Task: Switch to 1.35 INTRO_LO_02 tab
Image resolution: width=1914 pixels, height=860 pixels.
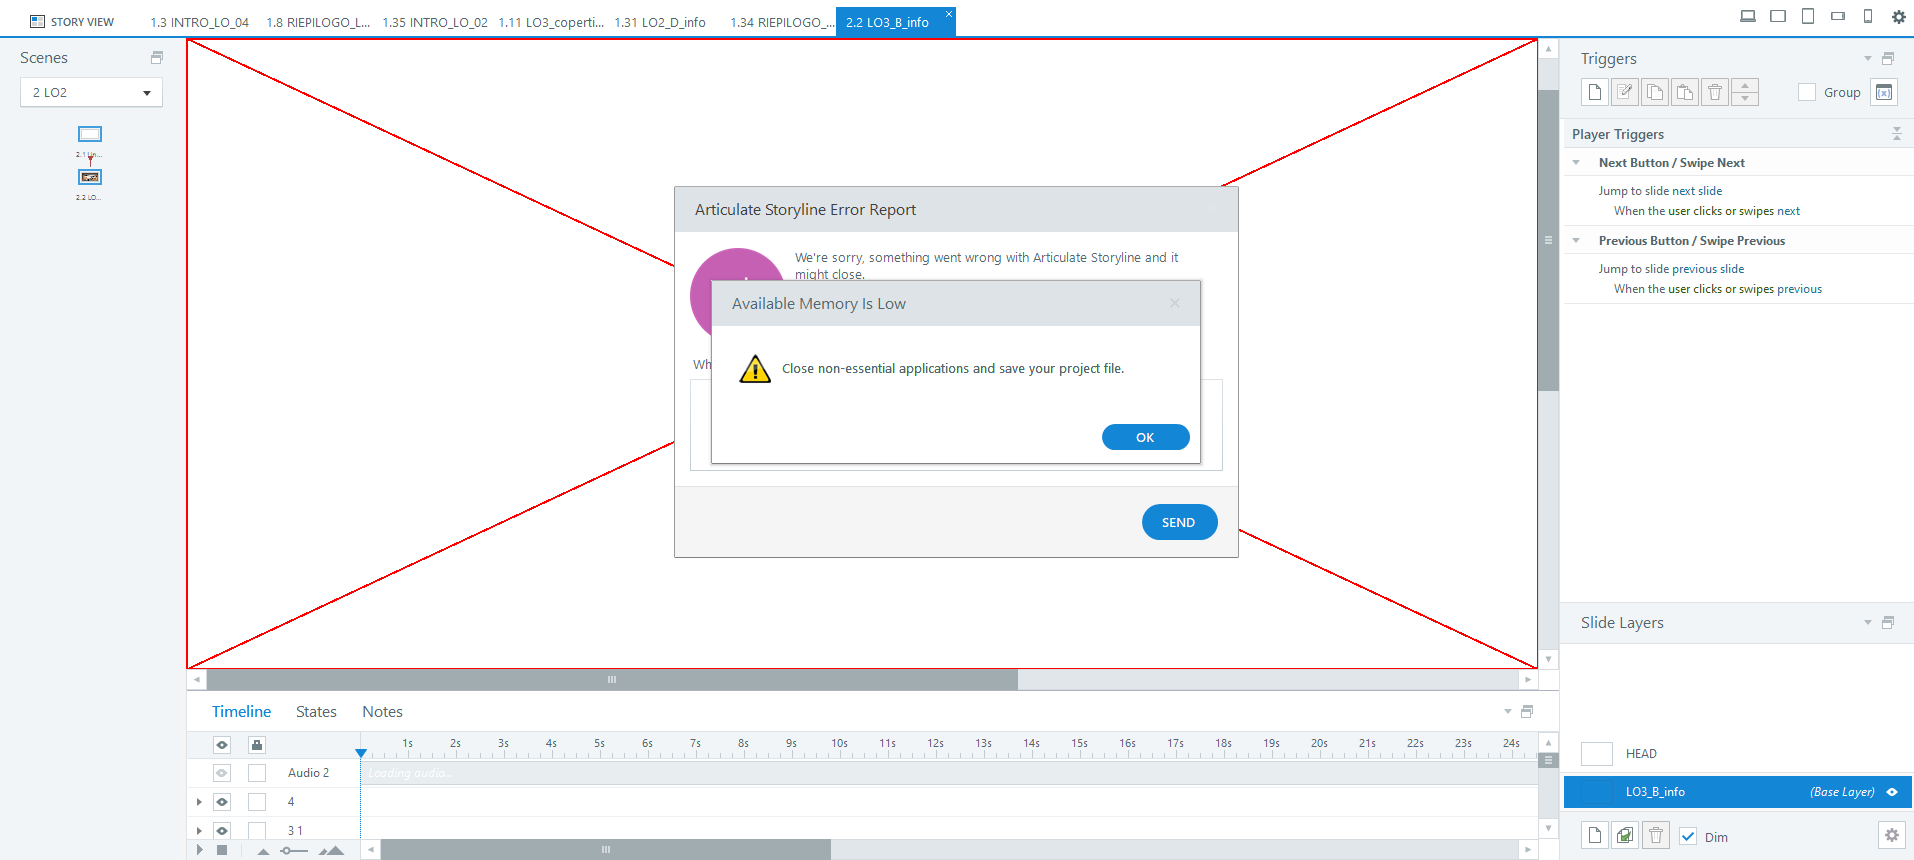Action: [x=435, y=22]
